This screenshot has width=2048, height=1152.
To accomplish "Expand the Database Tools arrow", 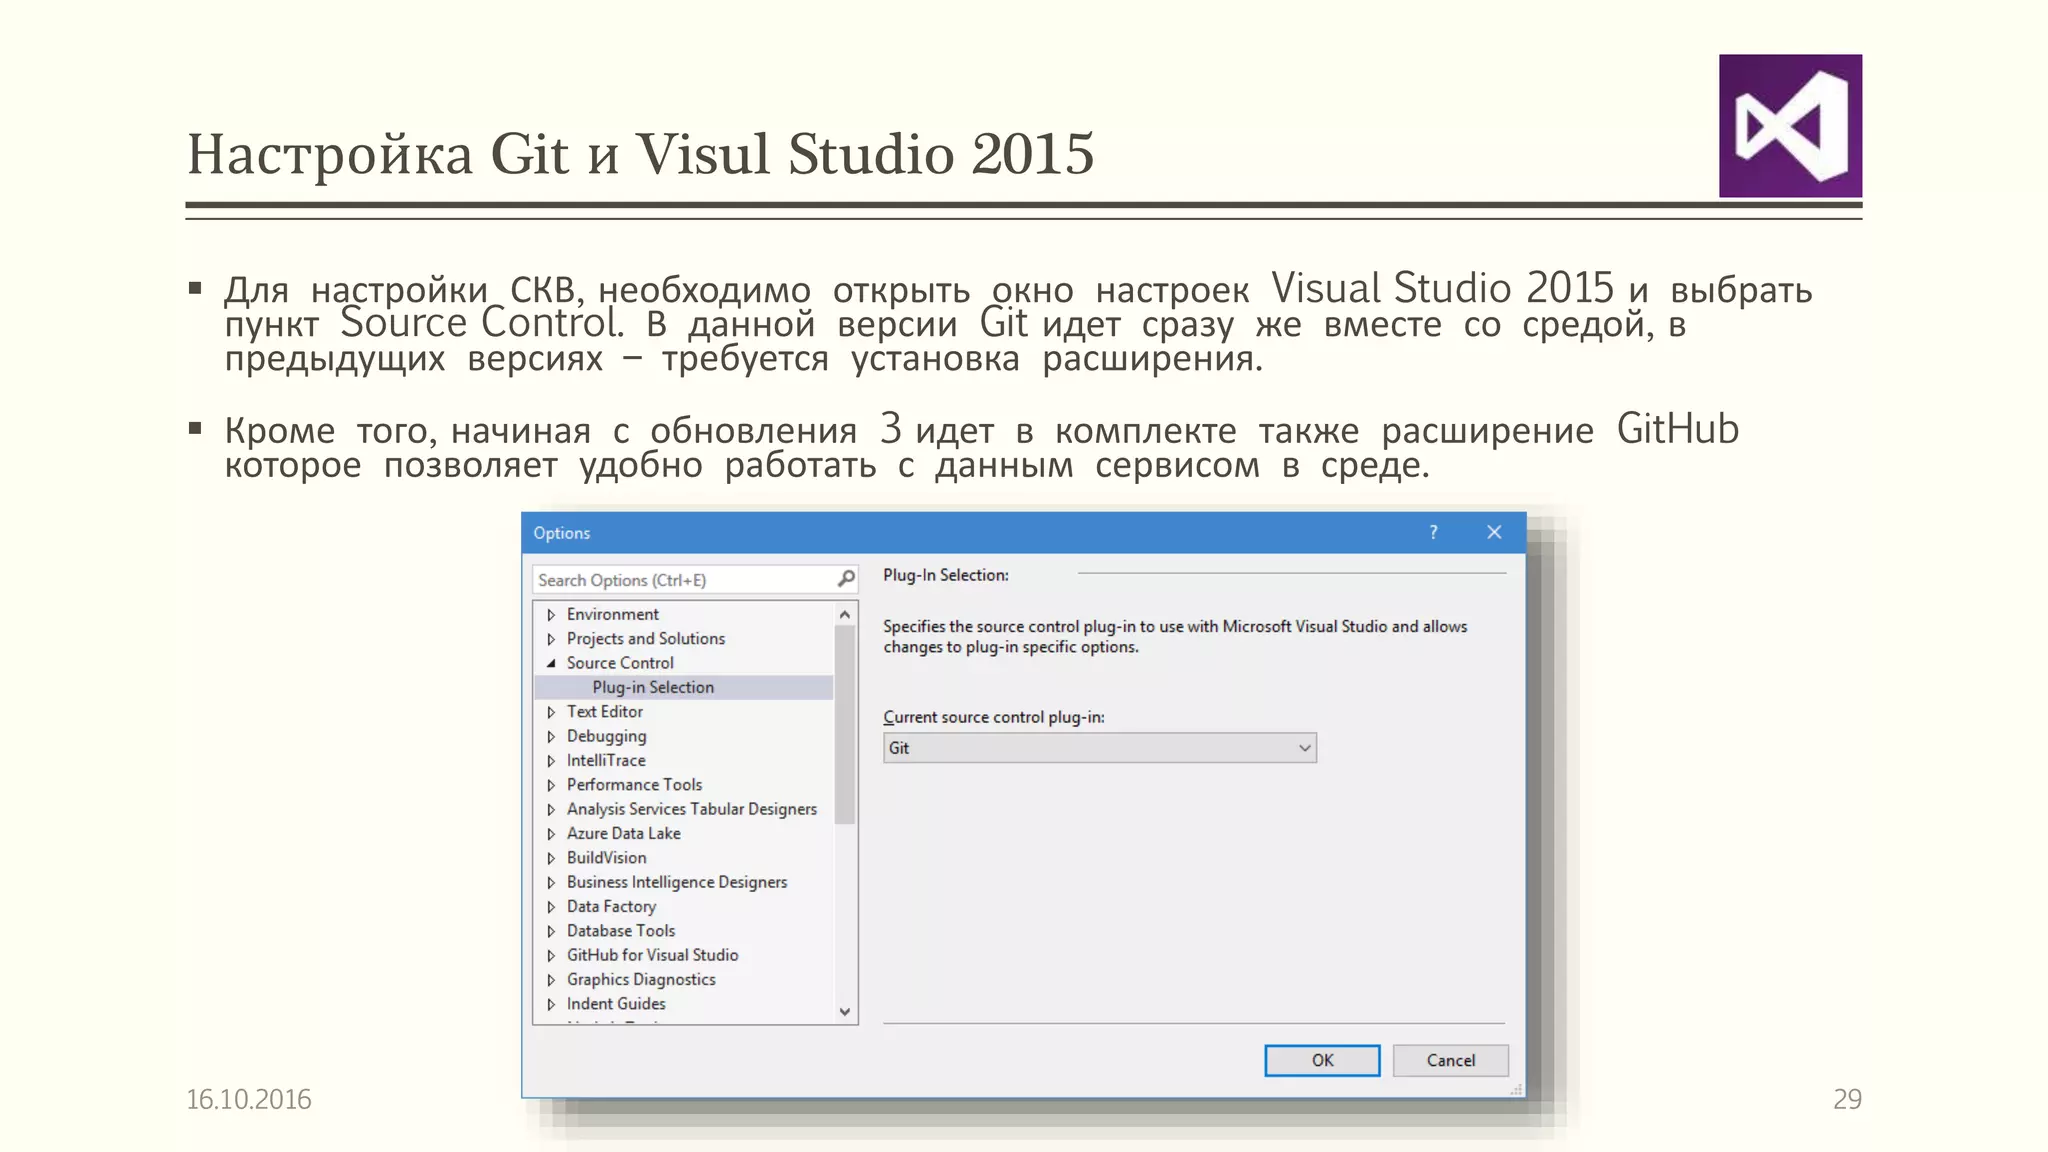I will pyautogui.click(x=551, y=931).
